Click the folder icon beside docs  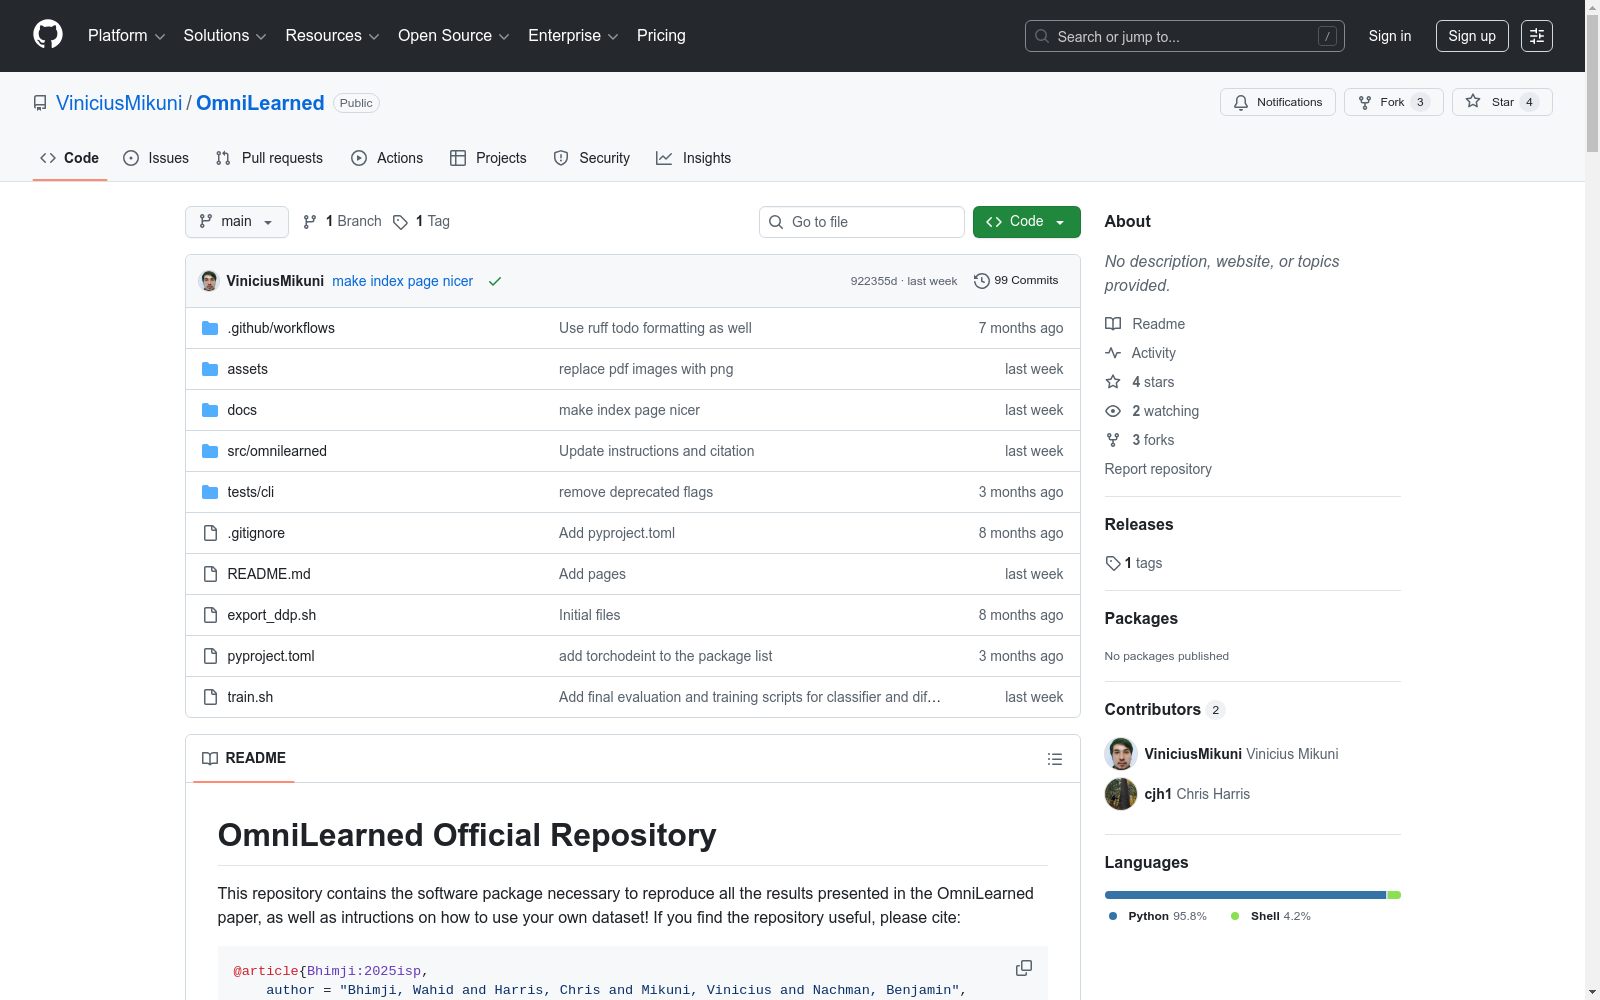[210, 410]
